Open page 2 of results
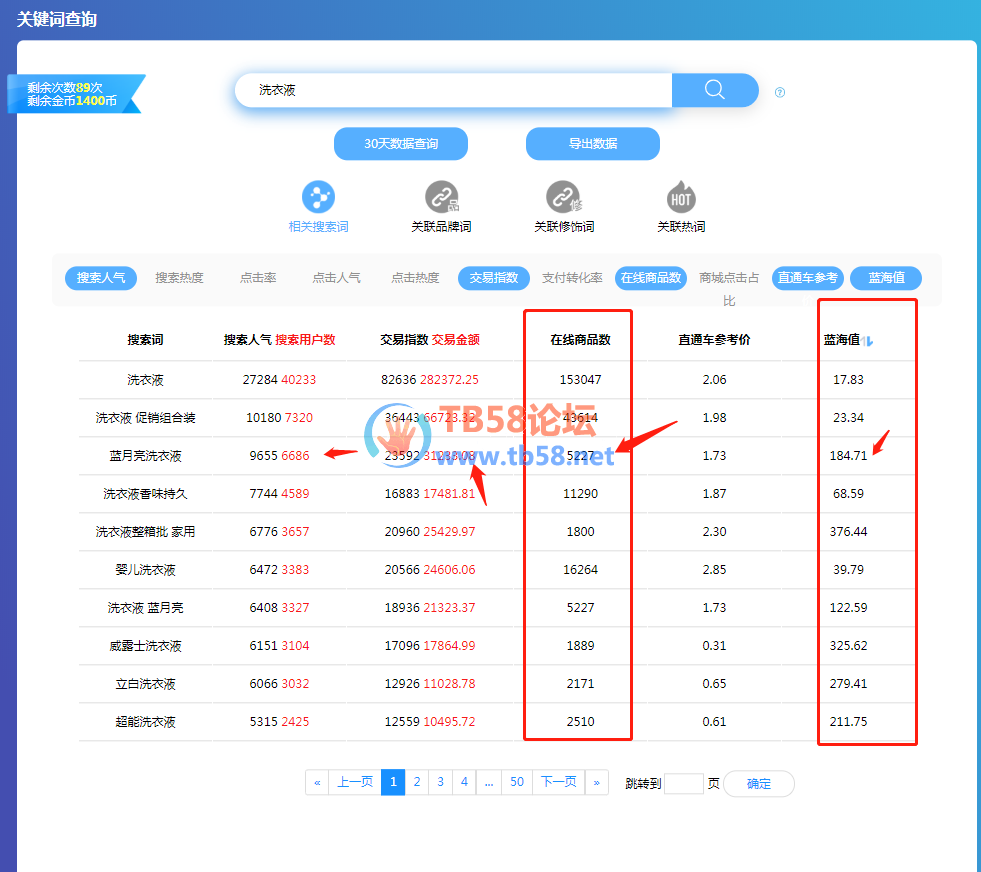 coord(417,783)
